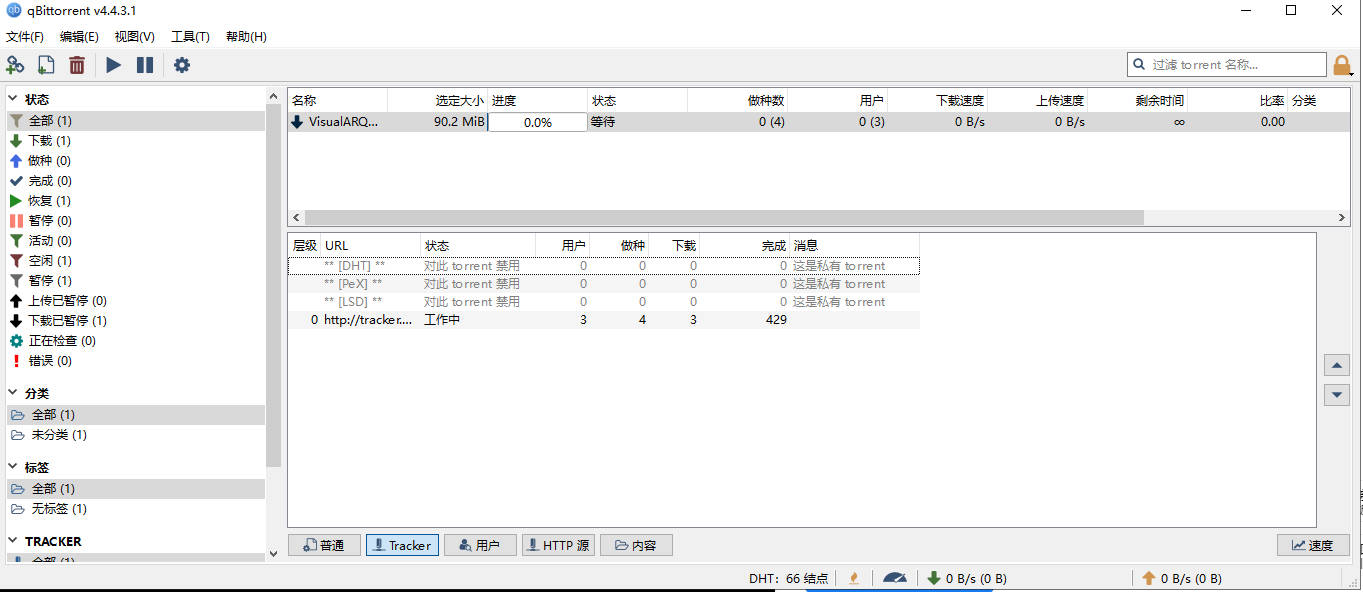Click the red delete torrent icon
Viewport: 1363px width, 592px height.
click(x=77, y=65)
